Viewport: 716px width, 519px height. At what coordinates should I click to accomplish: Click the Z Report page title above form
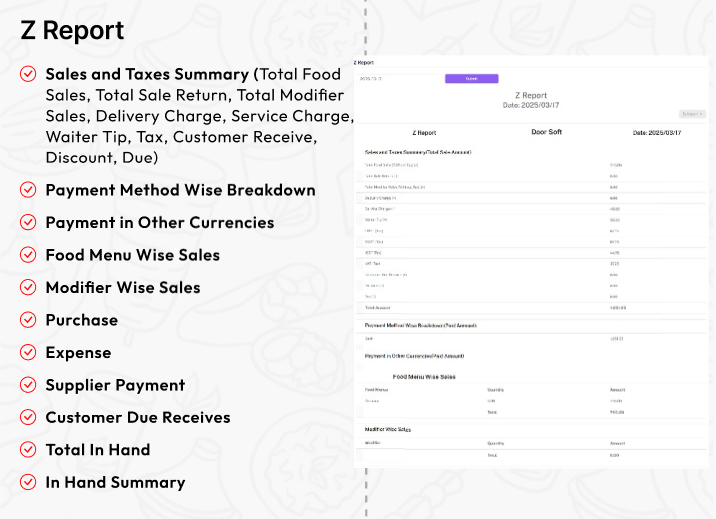coord(364,63)
